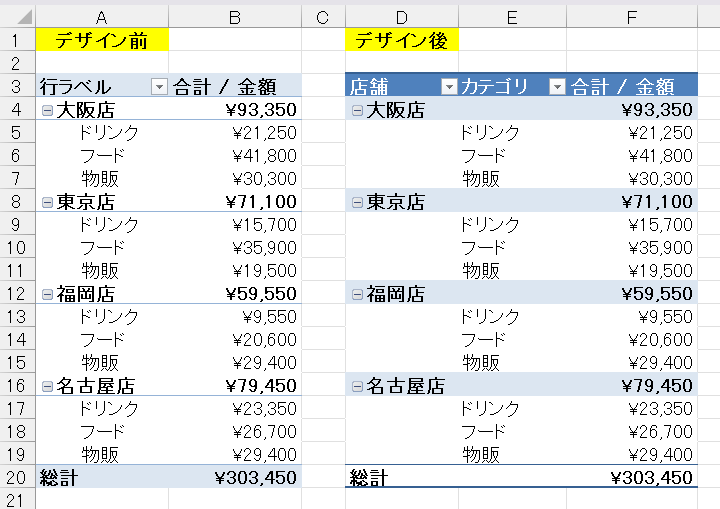Select ¥59,550 in column B
Image resolution: width=720 pixels, height=509 pixels.
261,294
